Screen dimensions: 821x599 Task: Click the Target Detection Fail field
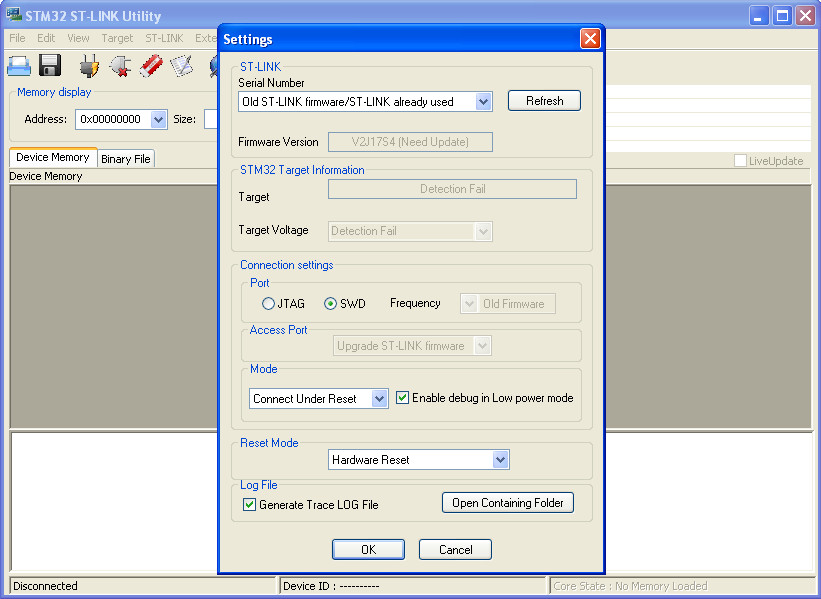pyautogui.click(x=452, y=189)
